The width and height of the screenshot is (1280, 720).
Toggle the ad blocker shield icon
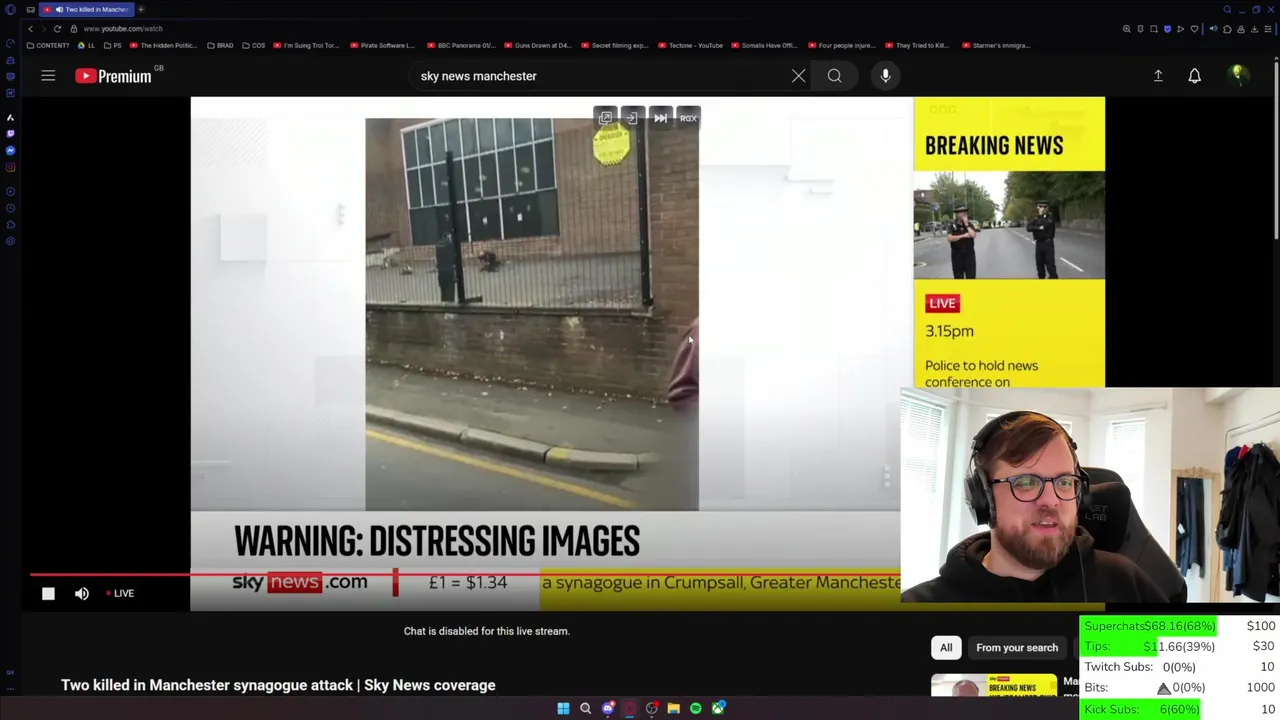tap(1167, 29)
